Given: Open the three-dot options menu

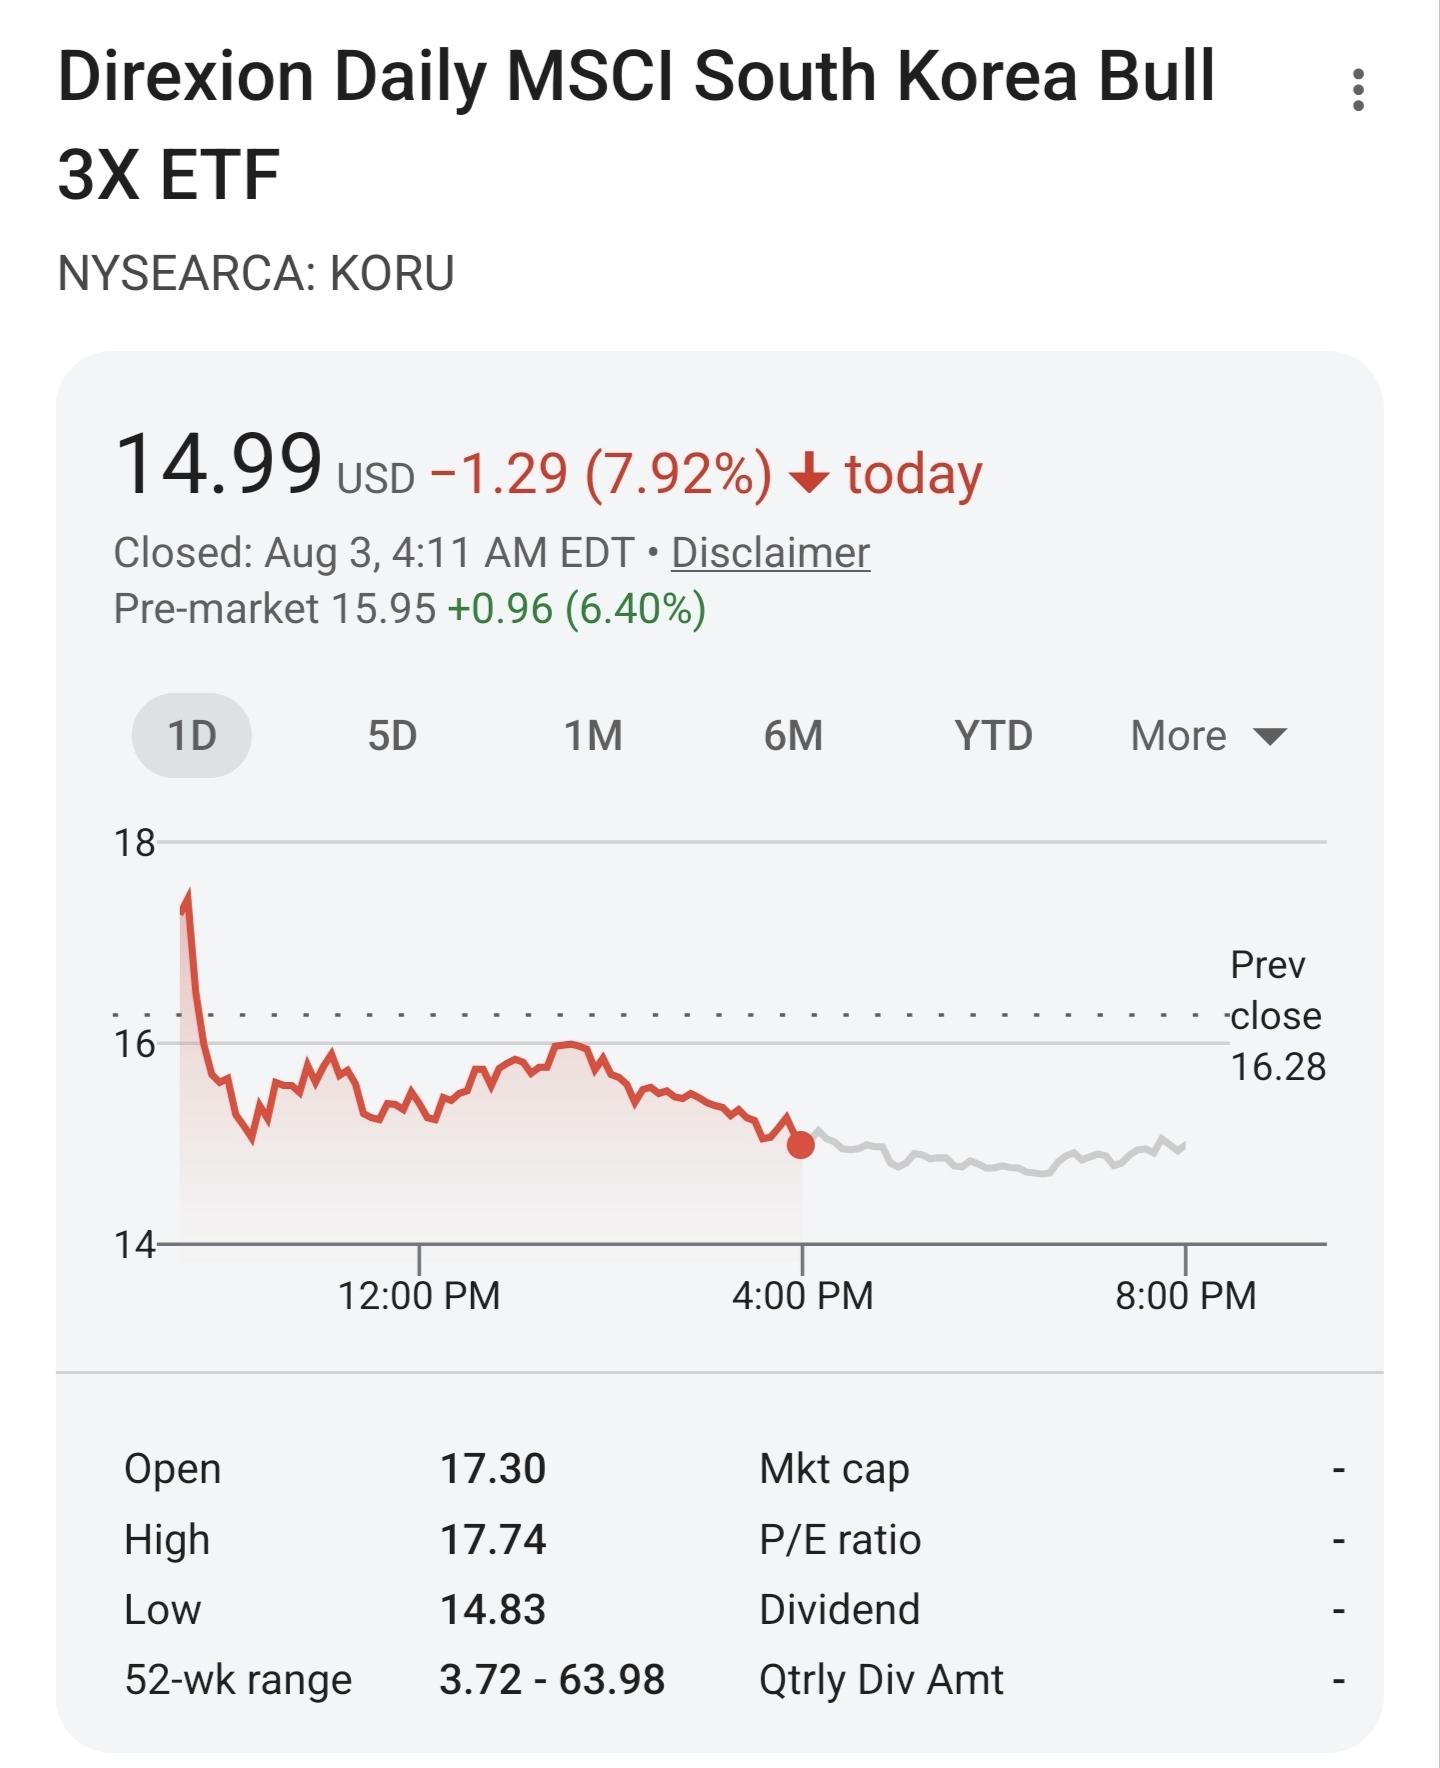Looking at the screenshot, I should [x=1357, y=90].
